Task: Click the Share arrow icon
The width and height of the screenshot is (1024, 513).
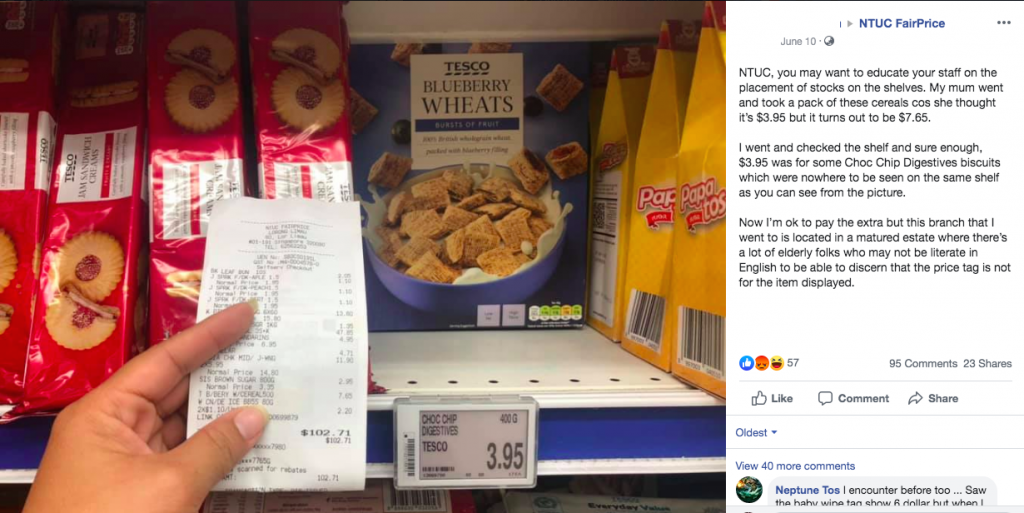Action: click(916, 398)
